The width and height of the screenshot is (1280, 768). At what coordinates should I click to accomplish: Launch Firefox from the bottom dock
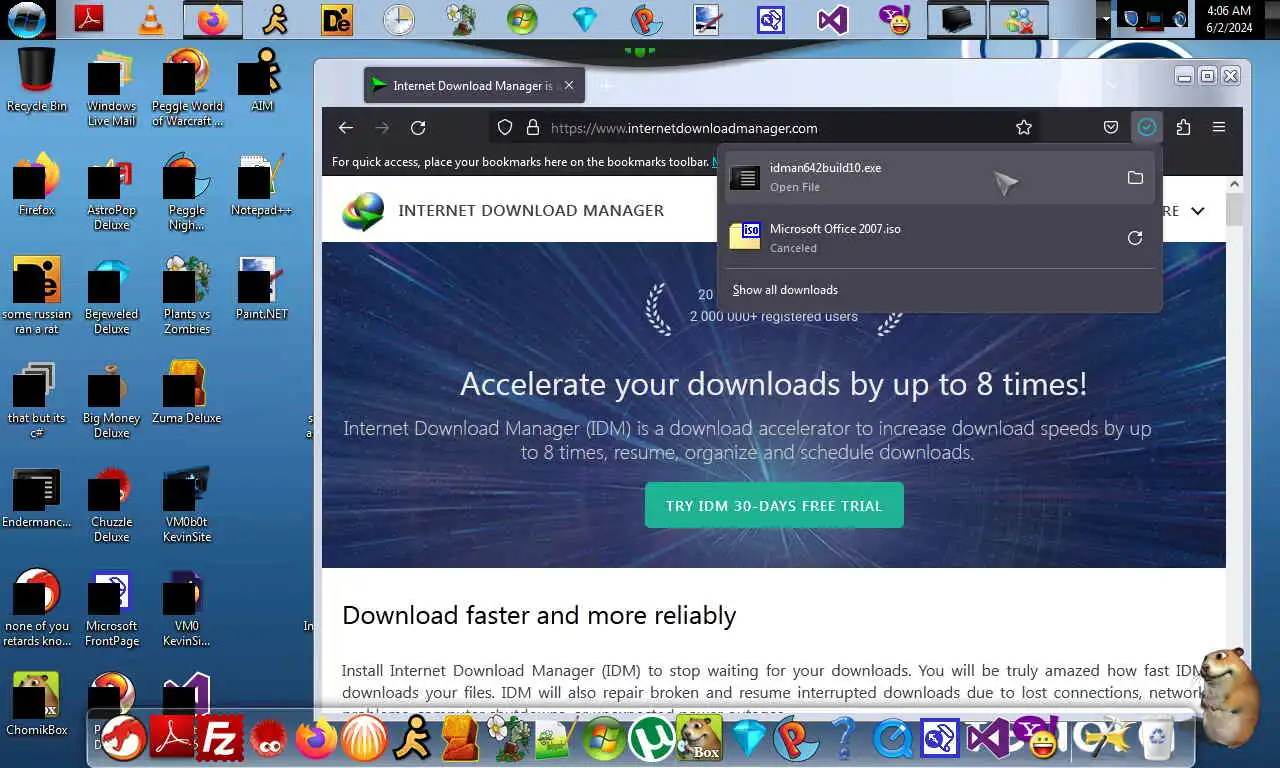coord(316,739)
